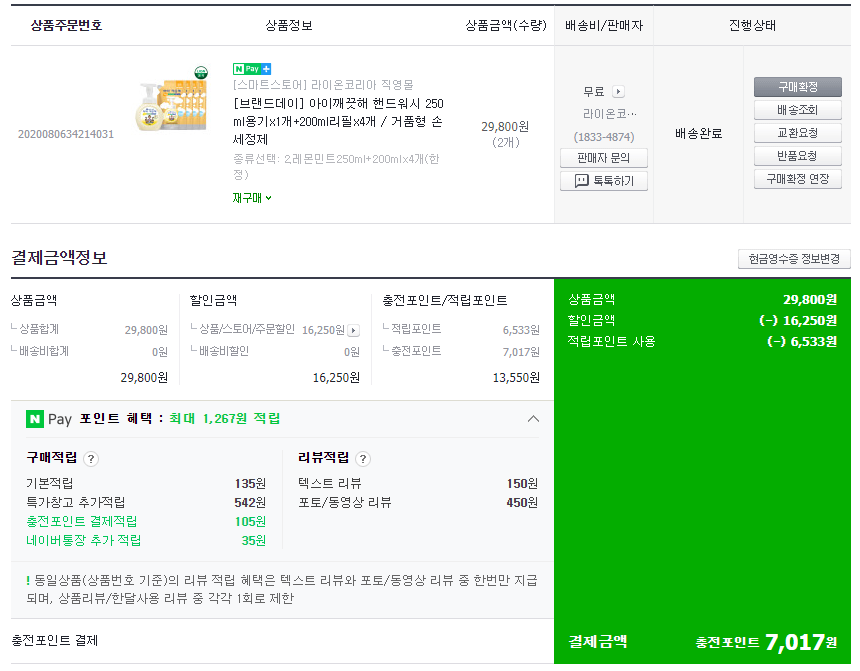Viewport: 860px width, 671px height.
Task: Click 할인금액 (-) 16,250원 in green panel
Action: click(x=703, y=320)
